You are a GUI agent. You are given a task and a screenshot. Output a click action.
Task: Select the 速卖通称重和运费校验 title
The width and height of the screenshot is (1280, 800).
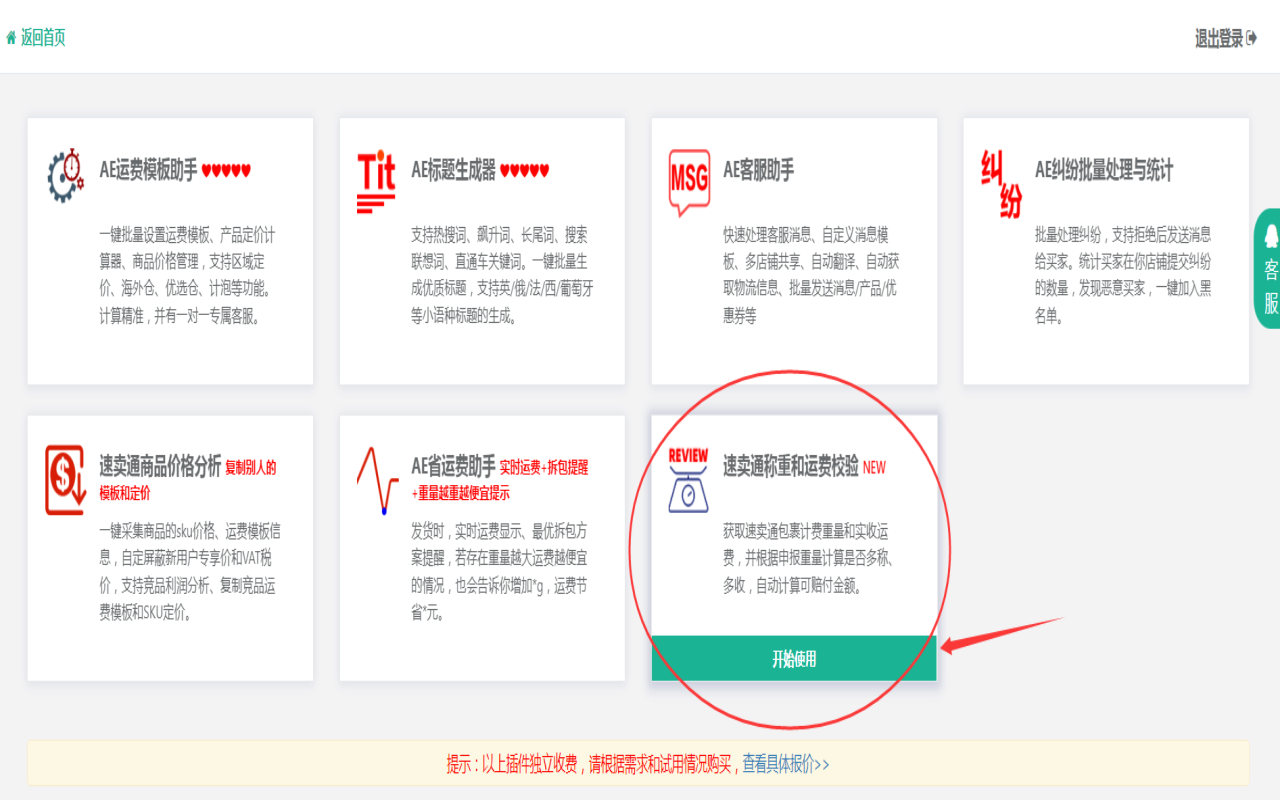coord(790,466)
